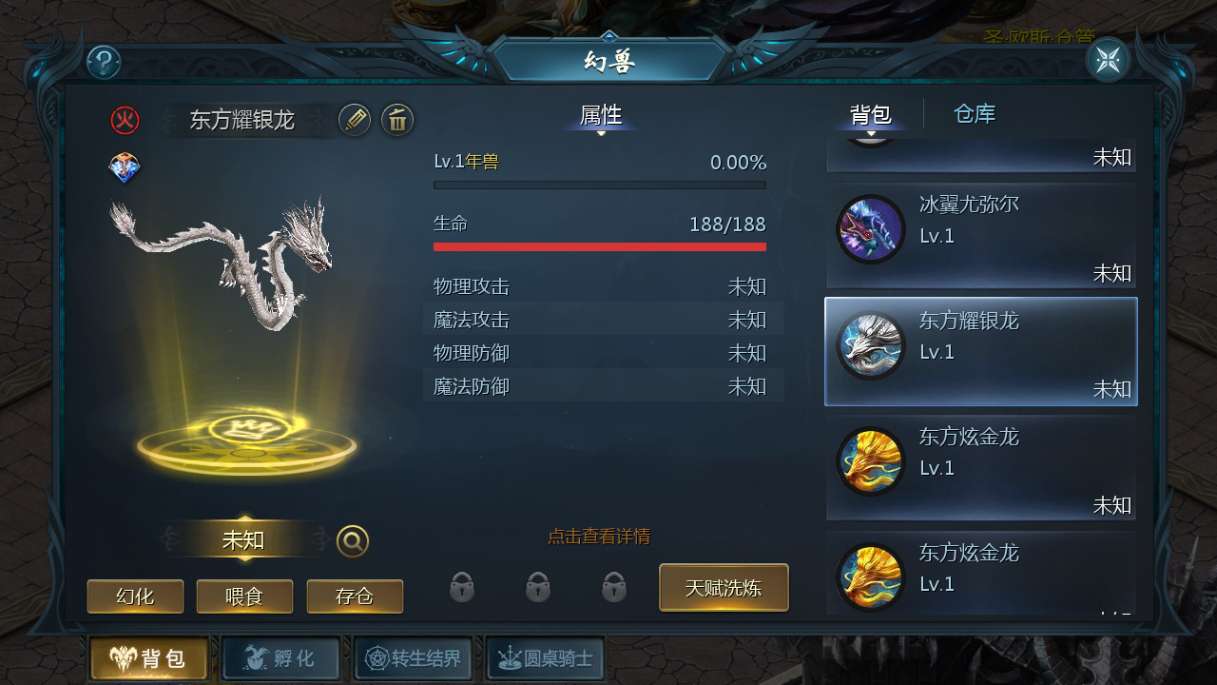Click the first locked talent slot
Viewport: 1217px width, 685px height.
[461, 587]
